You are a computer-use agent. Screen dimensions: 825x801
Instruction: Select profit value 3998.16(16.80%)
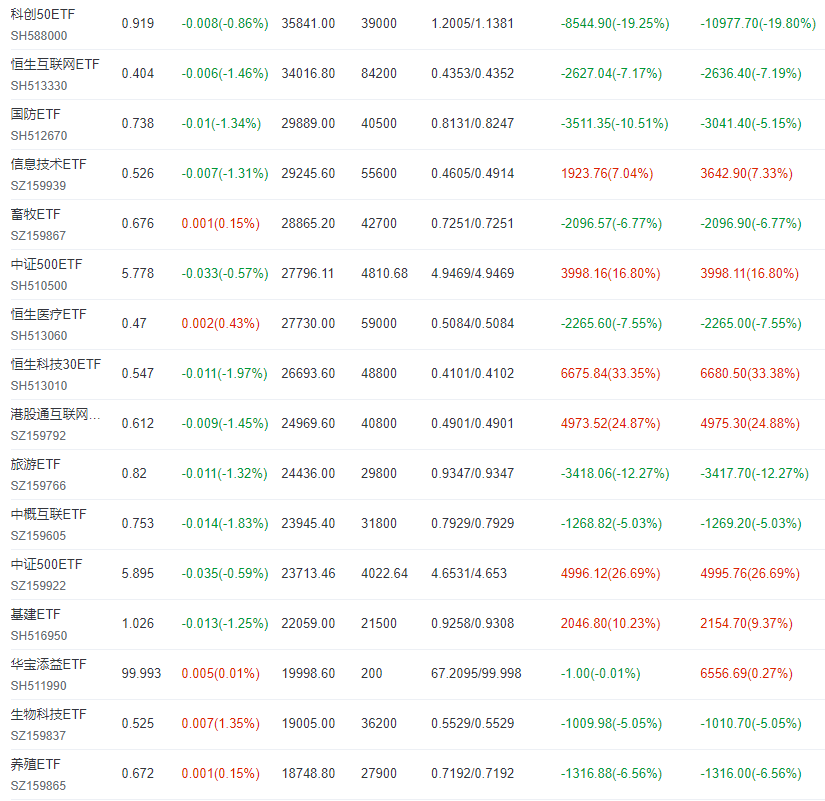click(x=610, y=274)
